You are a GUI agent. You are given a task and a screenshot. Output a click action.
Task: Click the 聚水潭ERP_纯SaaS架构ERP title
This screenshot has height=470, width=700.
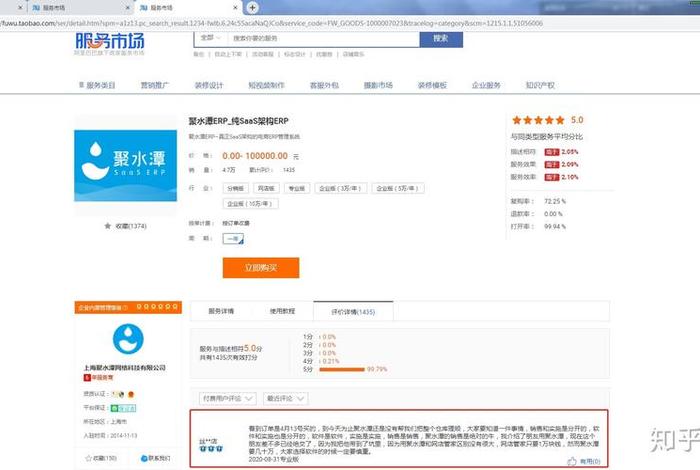[x=238, y=121]
